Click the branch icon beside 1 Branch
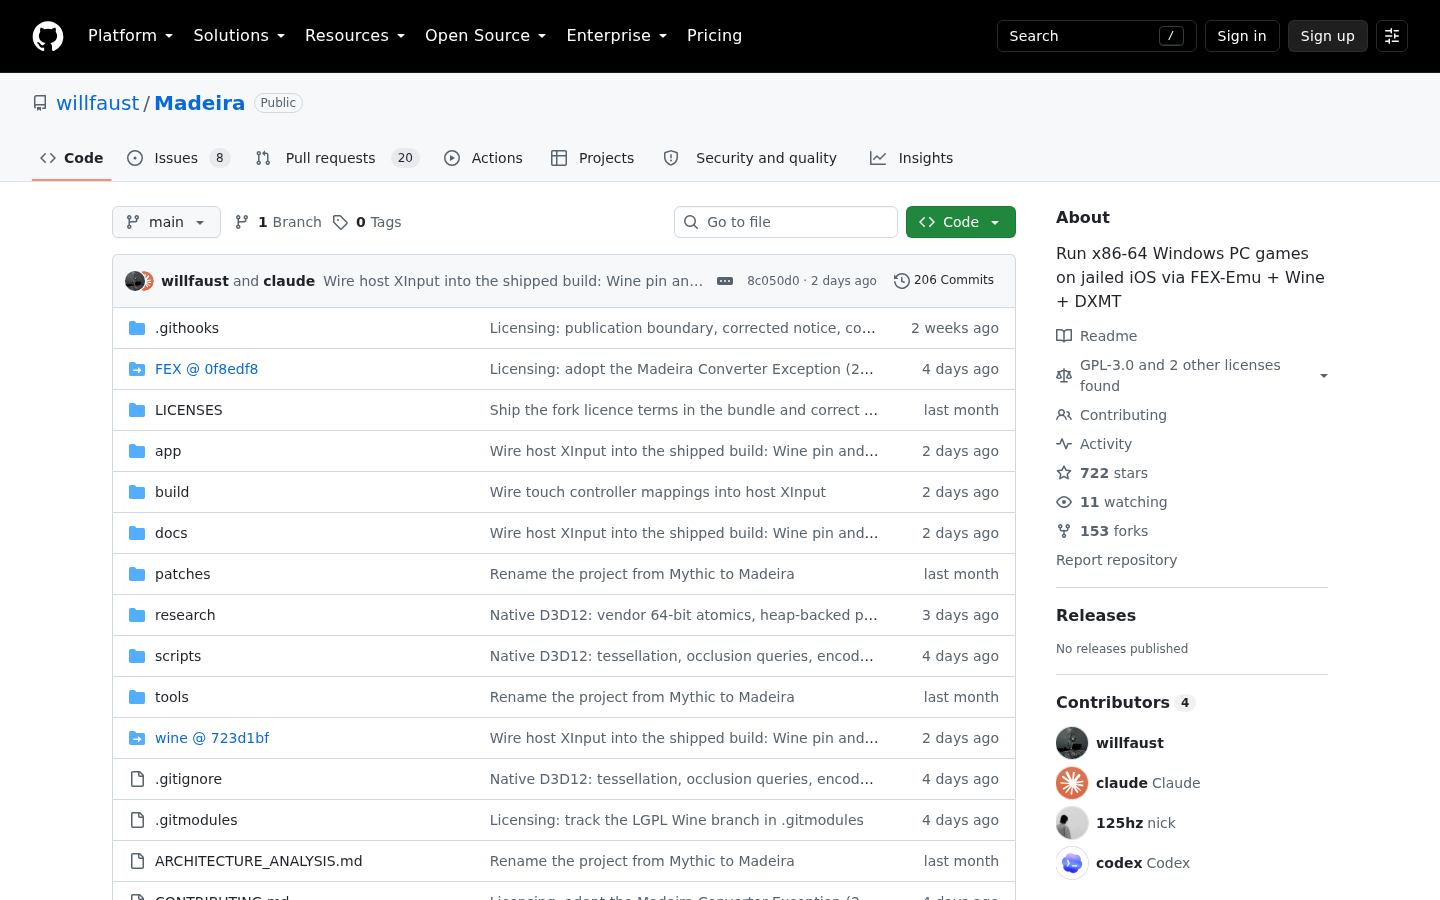1440x900 pixels. point(241,222)
